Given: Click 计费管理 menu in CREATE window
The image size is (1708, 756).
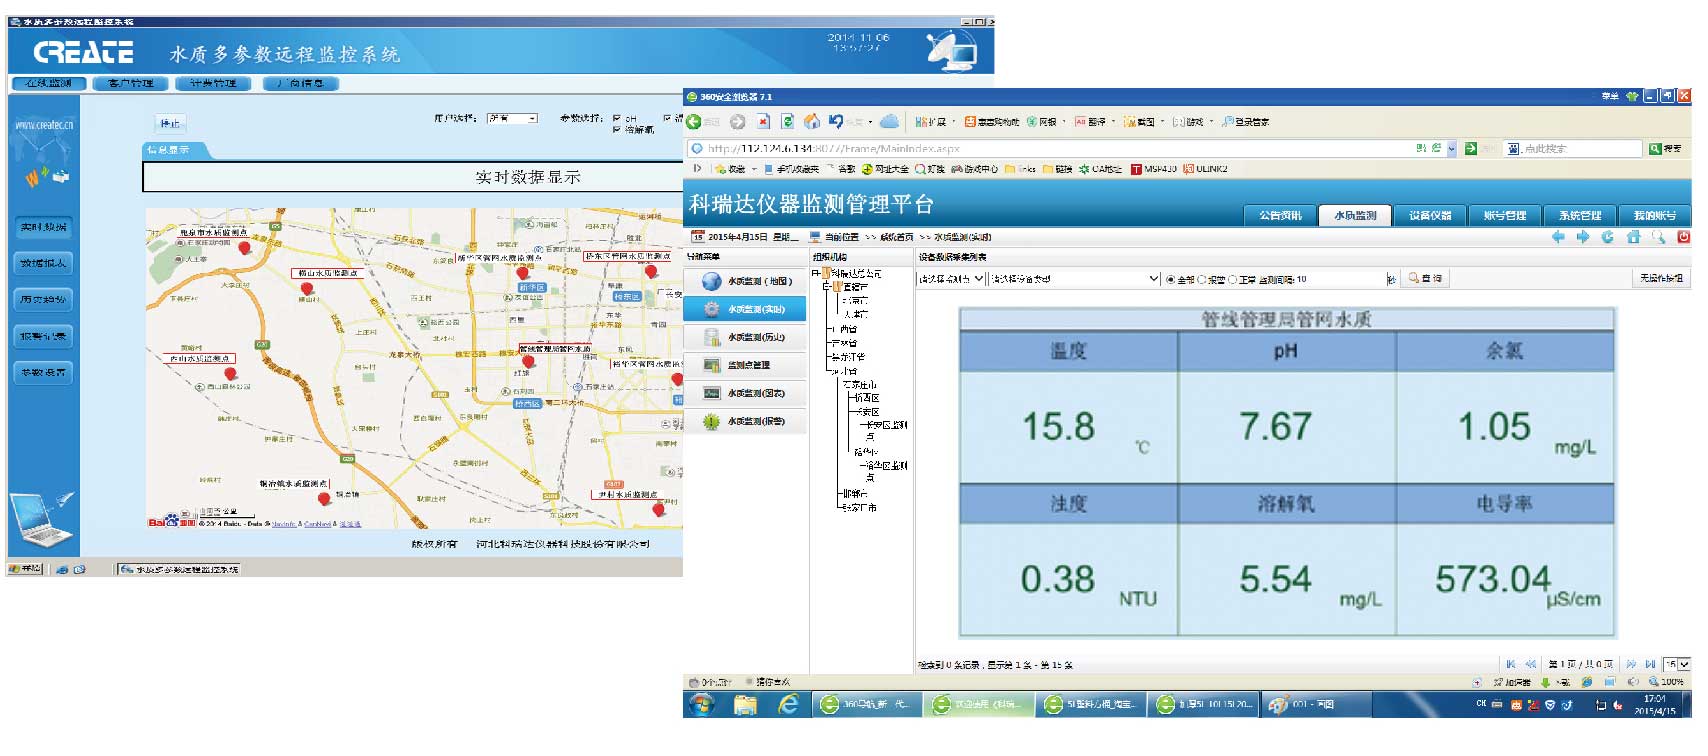Looking at the screenshot, I should tap(213, 84).
